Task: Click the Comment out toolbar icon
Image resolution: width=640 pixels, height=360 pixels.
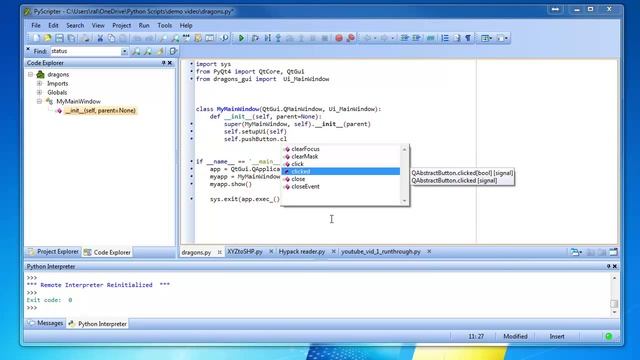Action: (x=430, y=38)
